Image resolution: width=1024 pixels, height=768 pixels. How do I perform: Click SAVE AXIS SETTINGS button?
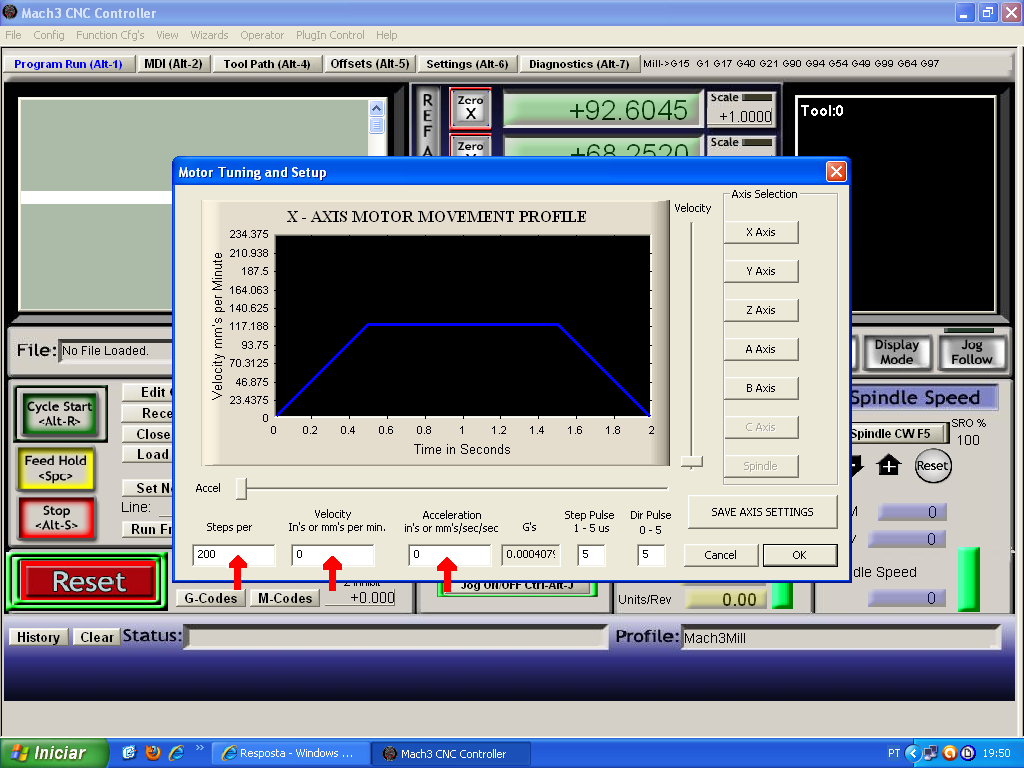point(762,512)
